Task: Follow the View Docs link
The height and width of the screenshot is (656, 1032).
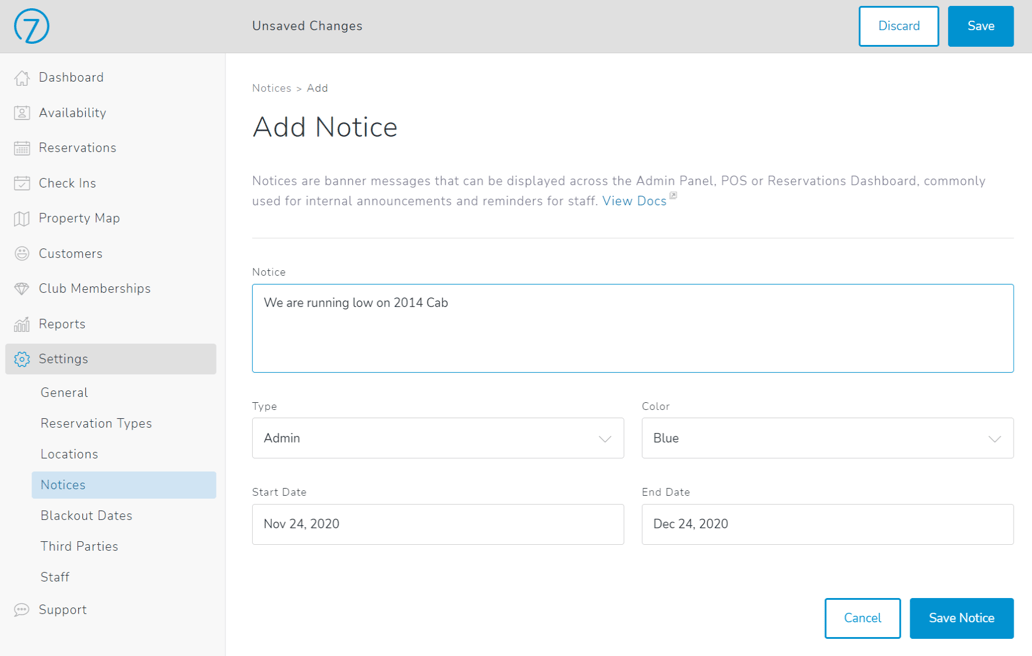Action: pos(634,200)
